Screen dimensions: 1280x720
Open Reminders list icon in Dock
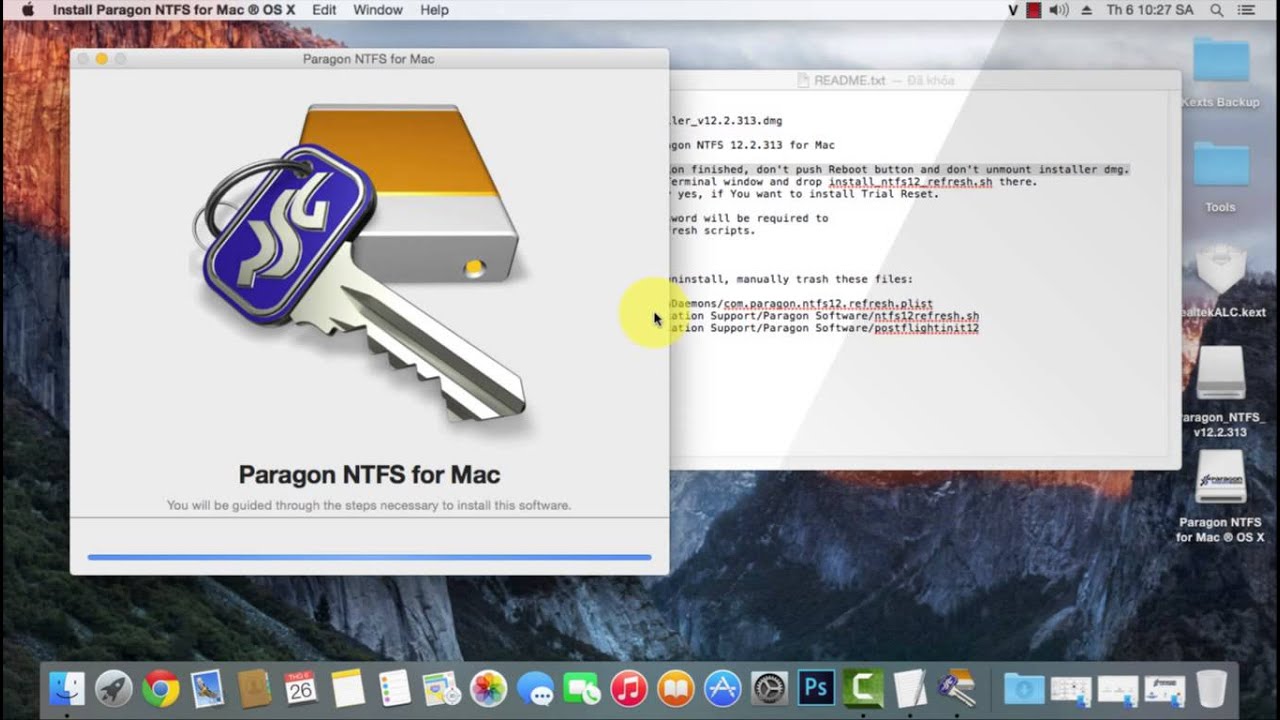pos(394,688)
